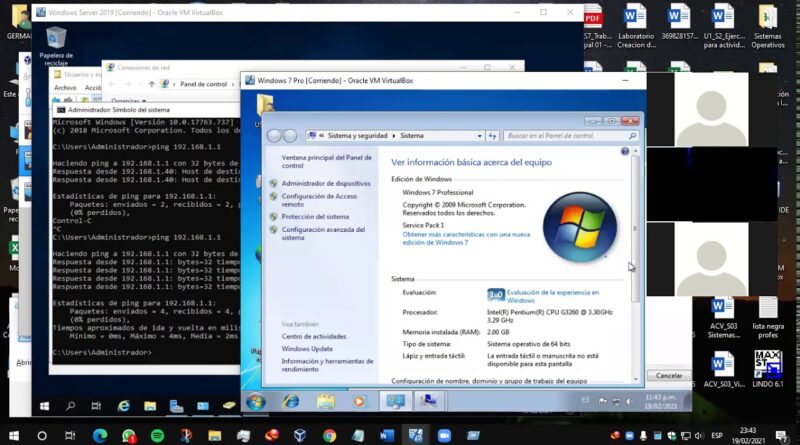Open Zoom on the host taskbar
Image resolution: width=800 pixels, height=445 pixels.
pos(444,436)
